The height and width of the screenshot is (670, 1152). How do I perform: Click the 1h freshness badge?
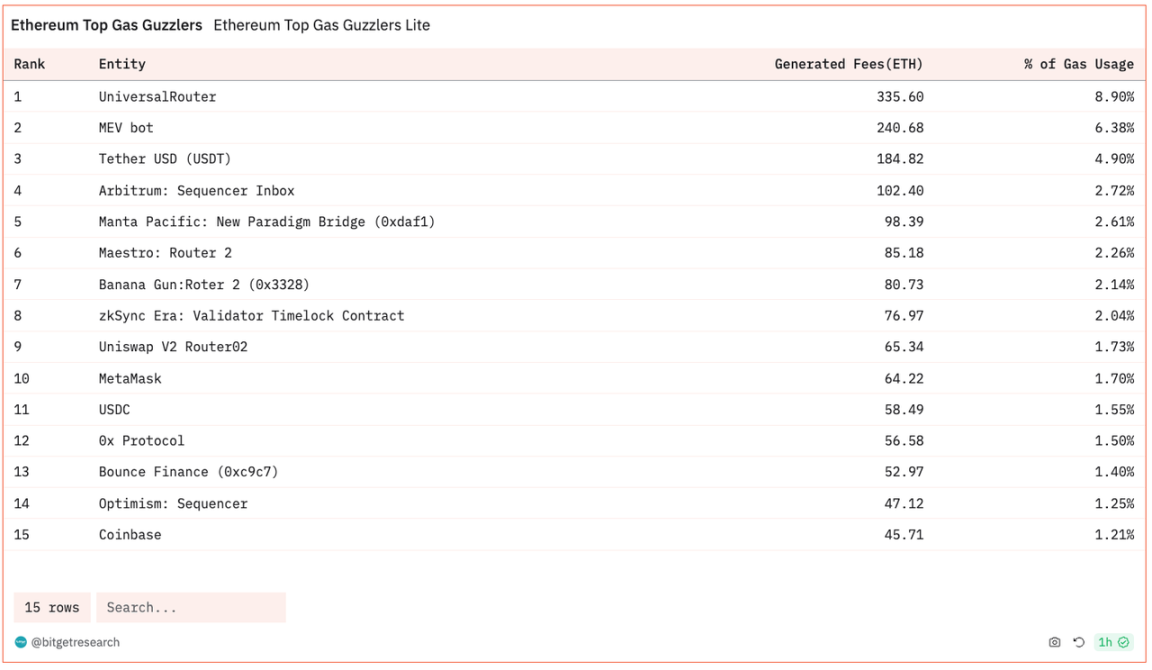(1105, 642)
